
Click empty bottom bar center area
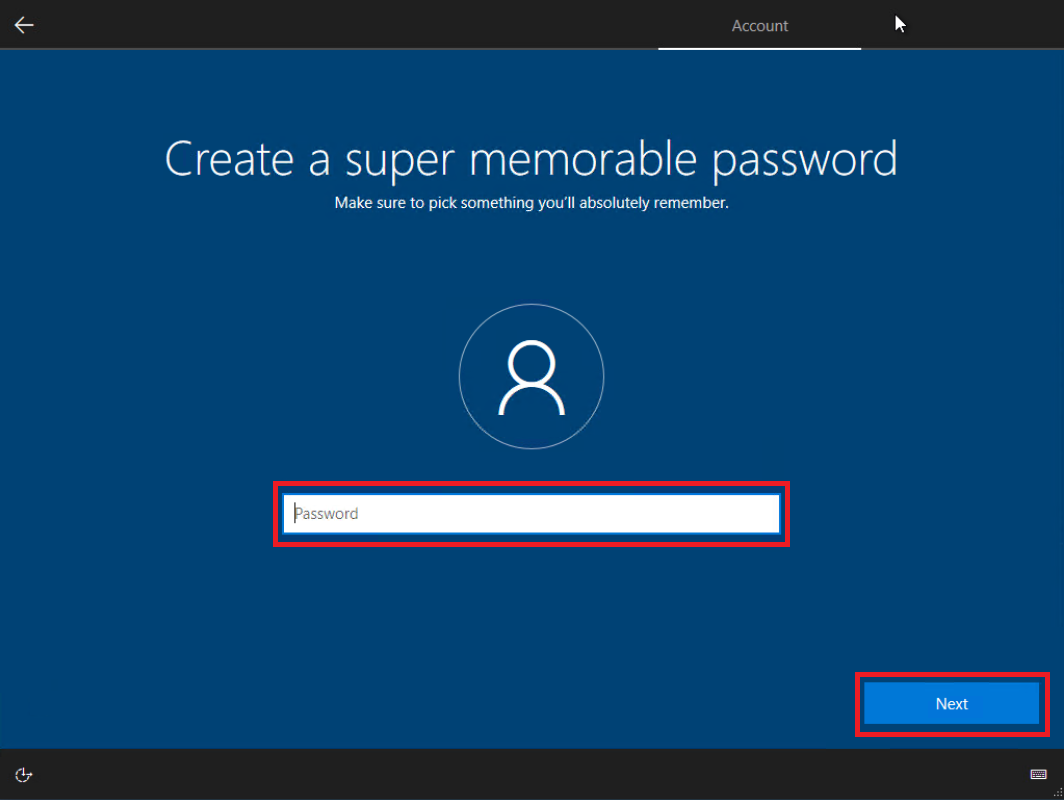(x=531, y=775)
